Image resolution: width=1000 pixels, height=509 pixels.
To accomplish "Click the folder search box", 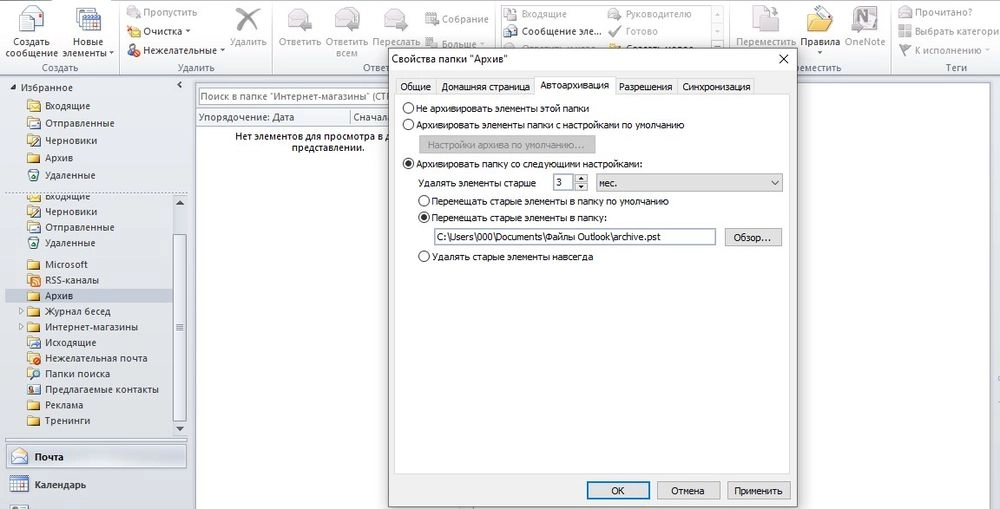I will pos(293,97).
